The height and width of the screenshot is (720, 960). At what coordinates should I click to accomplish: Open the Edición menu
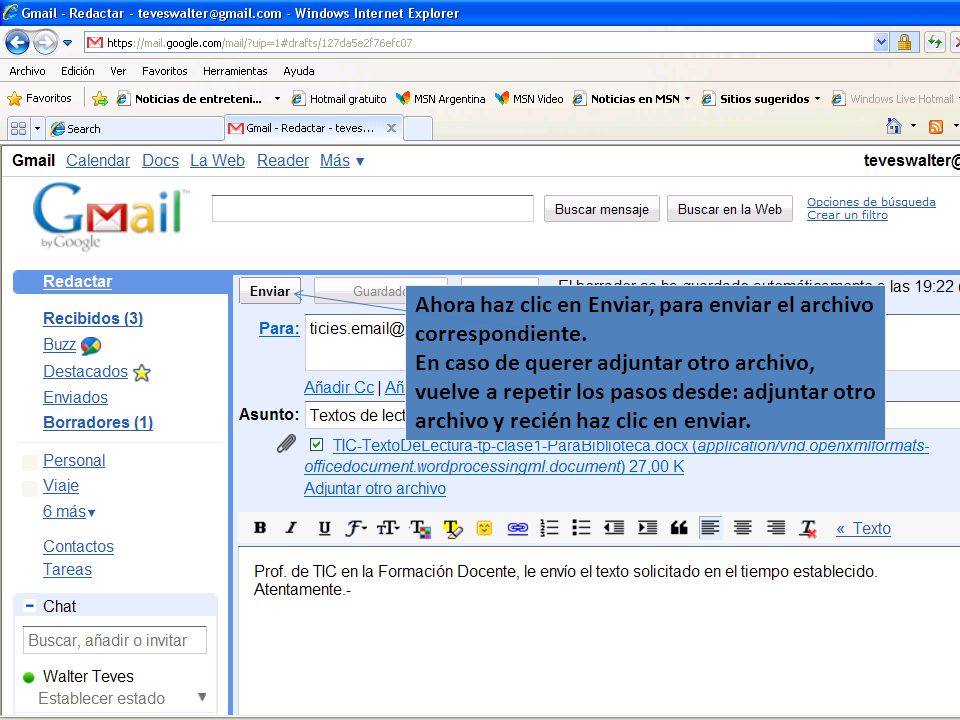tap(78, 71)
